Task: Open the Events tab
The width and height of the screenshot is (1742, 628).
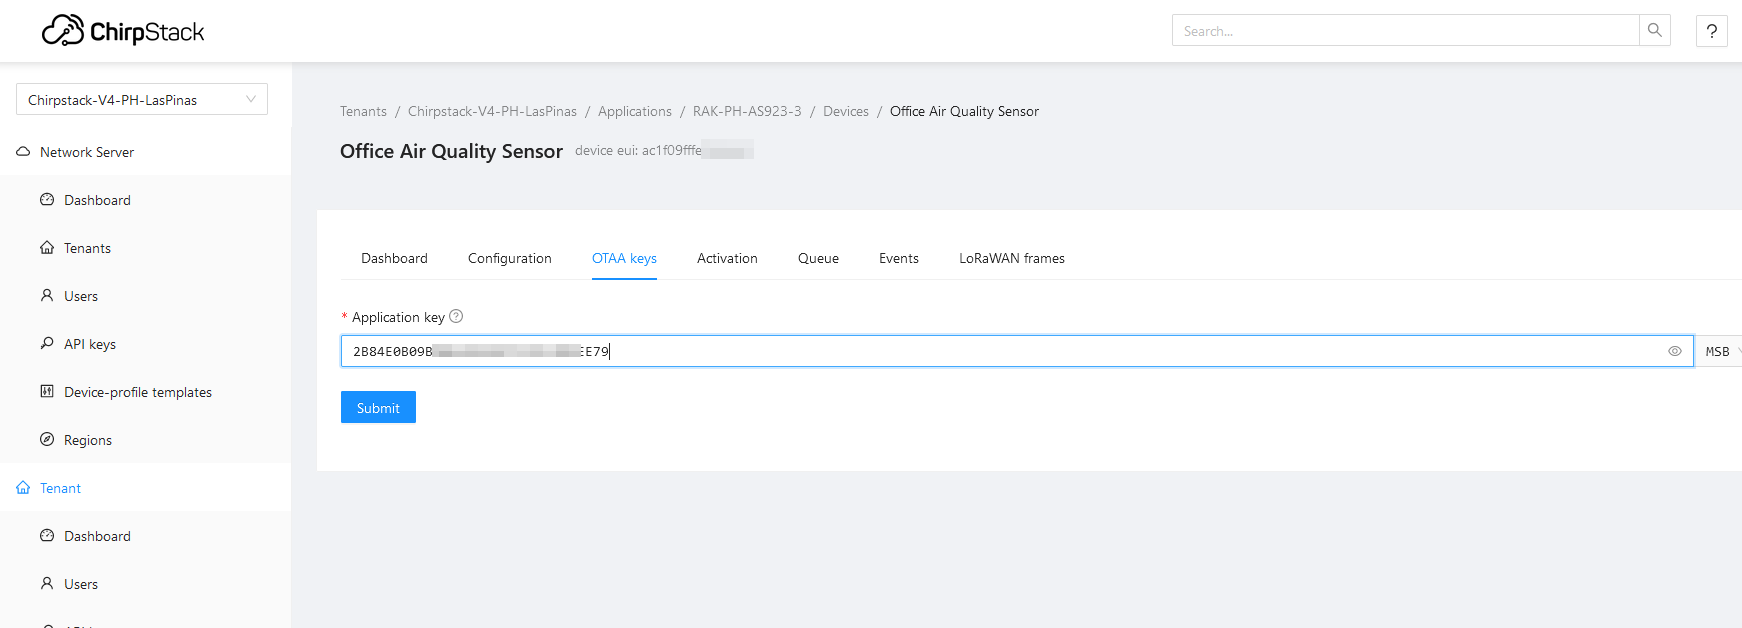Action: coord(899,258)
